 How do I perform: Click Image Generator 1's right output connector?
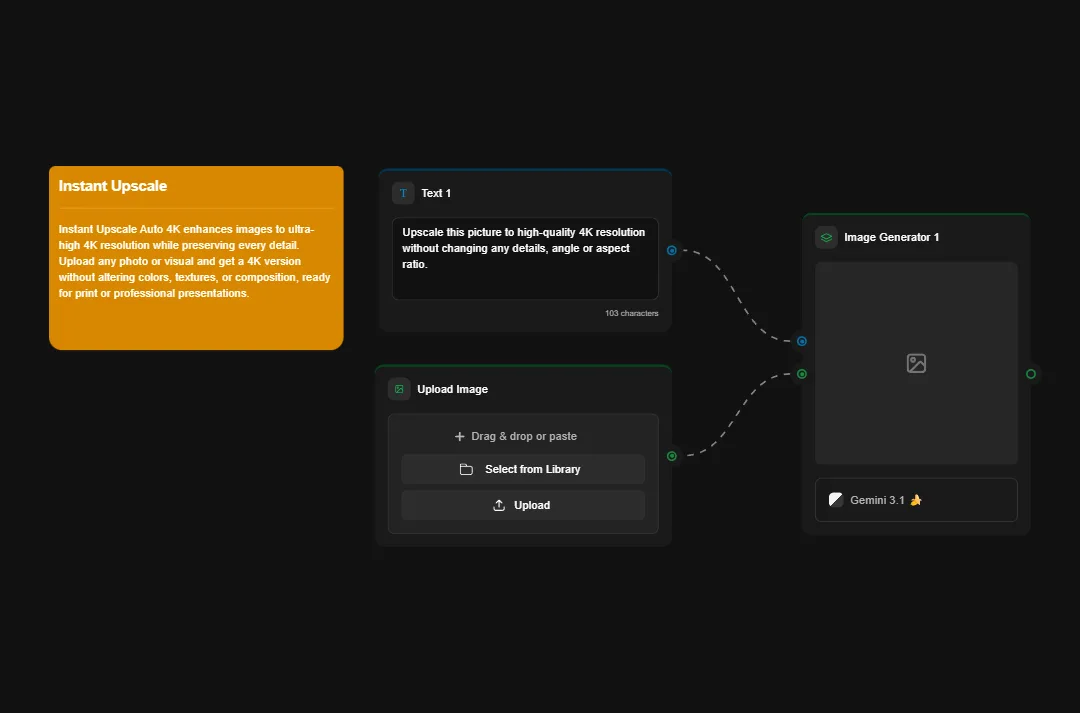[x=1031, y=374]
